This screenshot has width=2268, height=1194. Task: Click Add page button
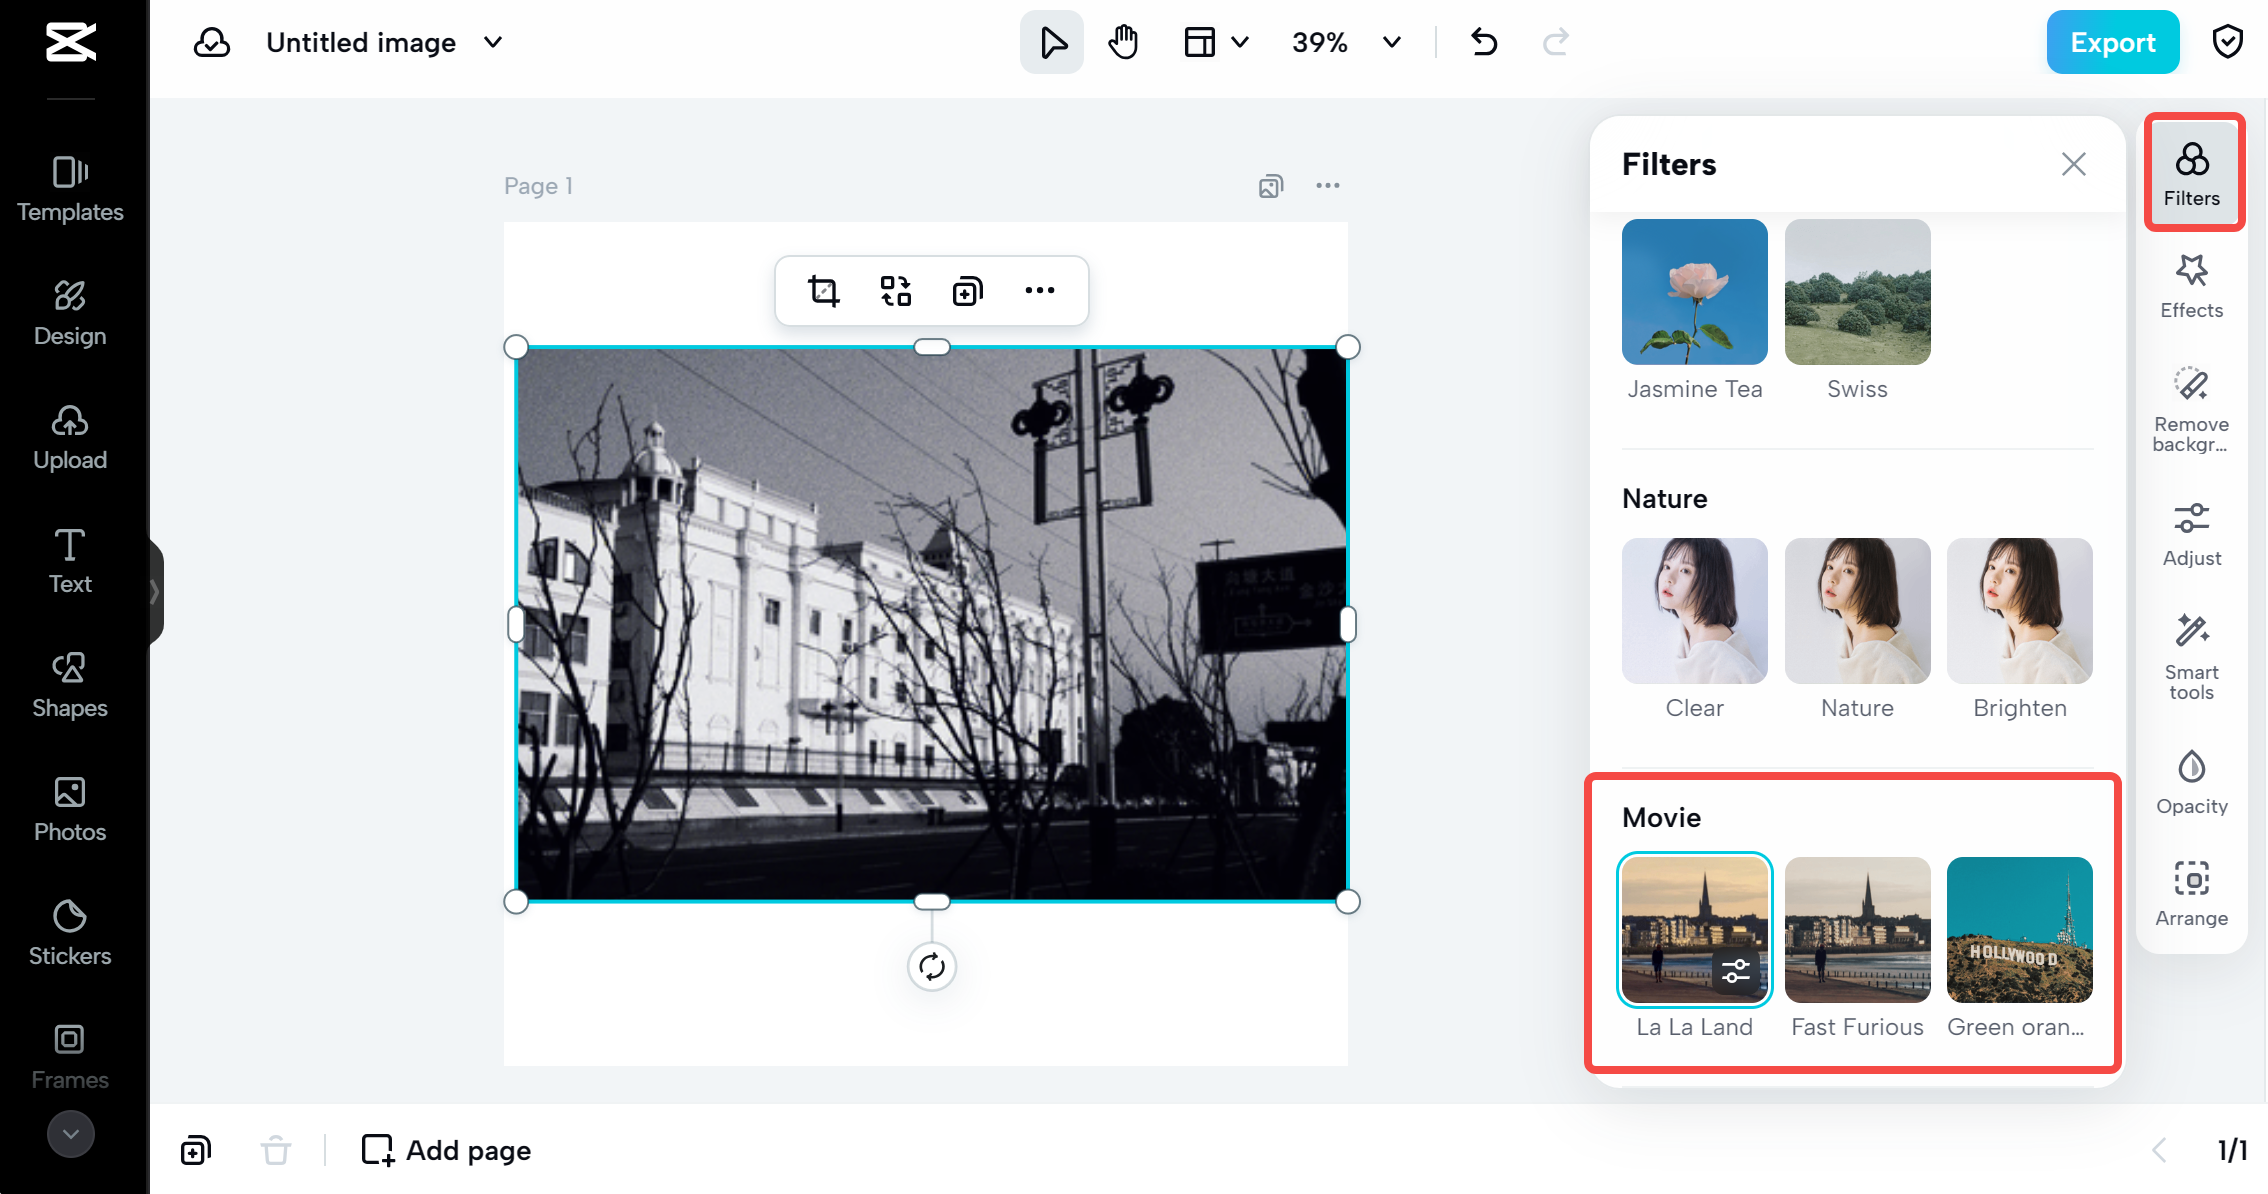pyautogui.click(x=446, y=1150)
